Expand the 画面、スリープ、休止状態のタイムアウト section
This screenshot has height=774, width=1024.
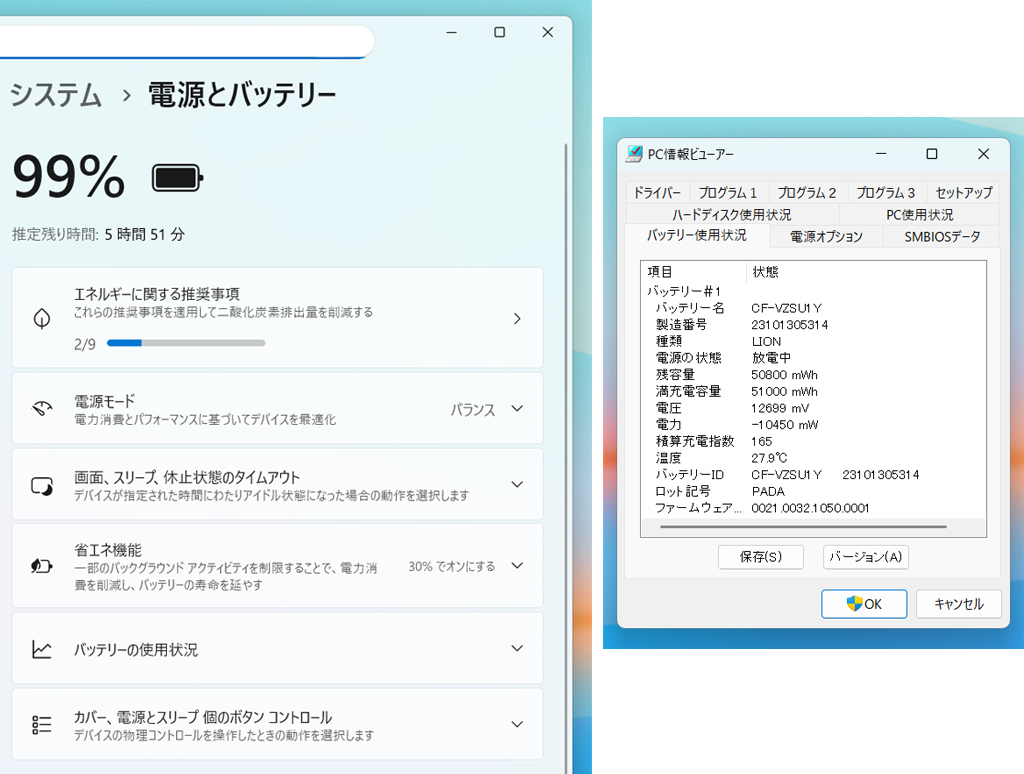516,485
